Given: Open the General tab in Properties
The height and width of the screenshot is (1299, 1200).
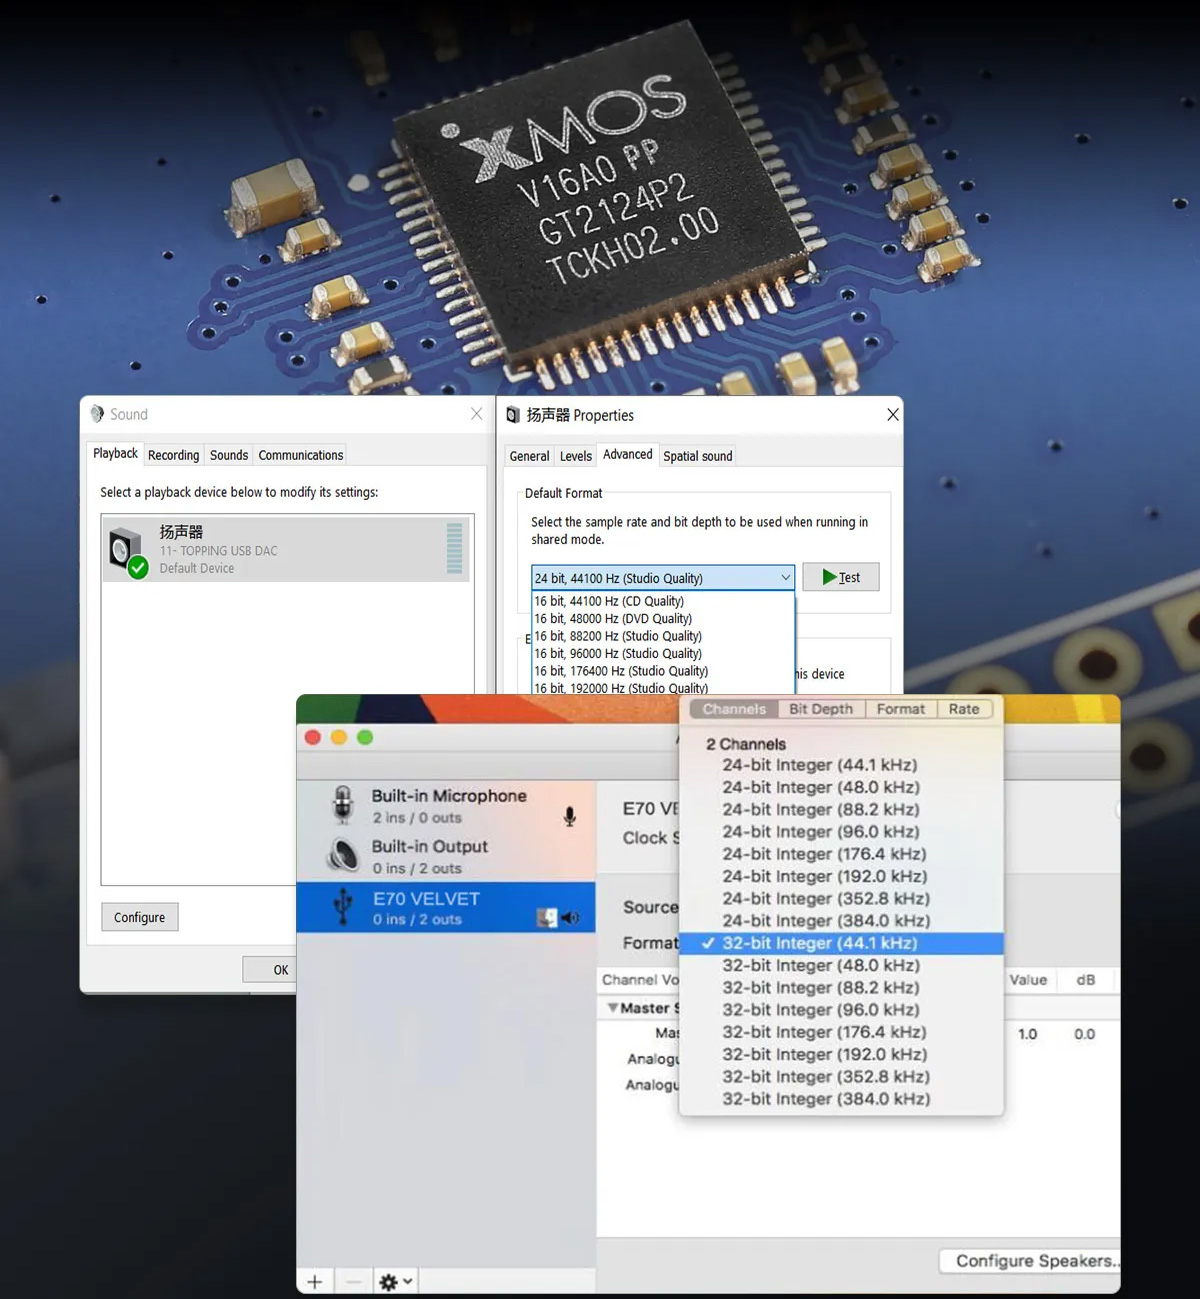Looking at the screenshot, I should (529, 456).
